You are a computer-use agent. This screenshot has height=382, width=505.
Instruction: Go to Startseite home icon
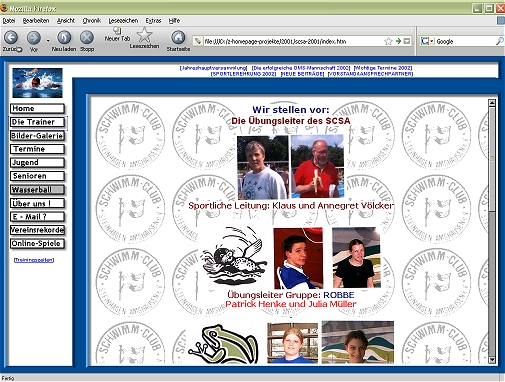pyautogui.click(x=178, y=38)
